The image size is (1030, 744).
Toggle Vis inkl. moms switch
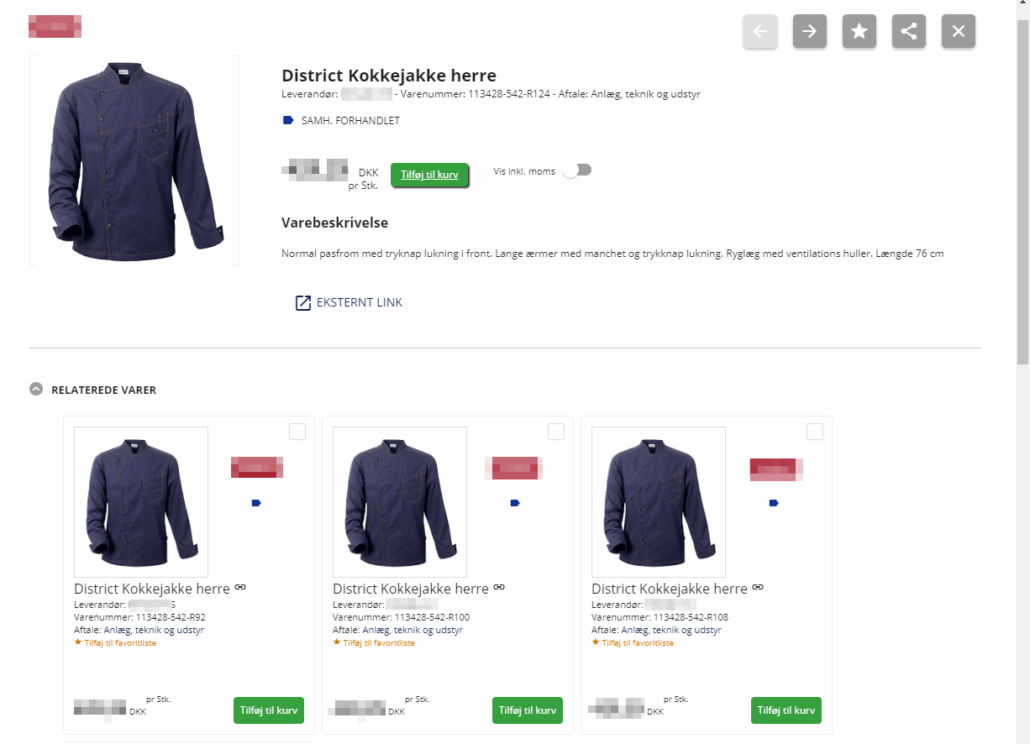coord(577,171)
